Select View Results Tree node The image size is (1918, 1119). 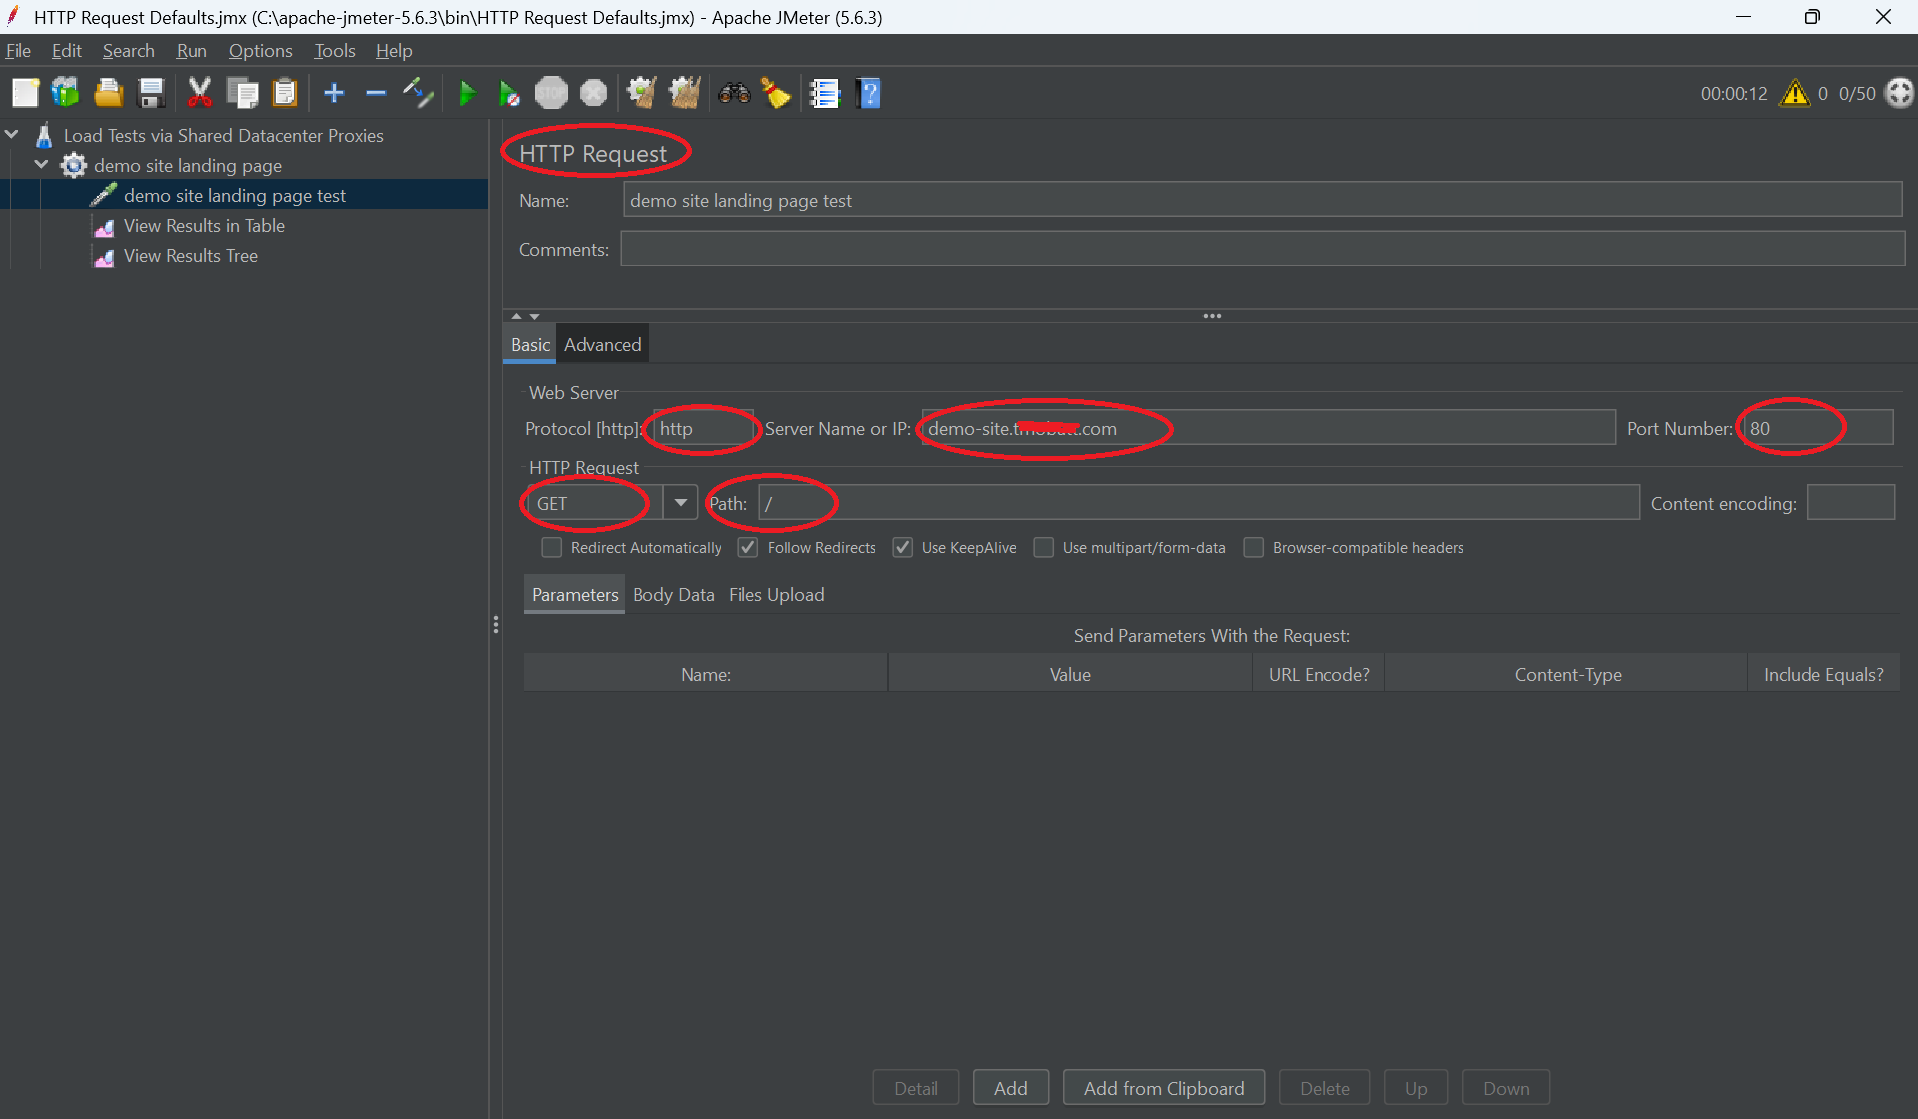pyautogui.click(x=190, y=255)
